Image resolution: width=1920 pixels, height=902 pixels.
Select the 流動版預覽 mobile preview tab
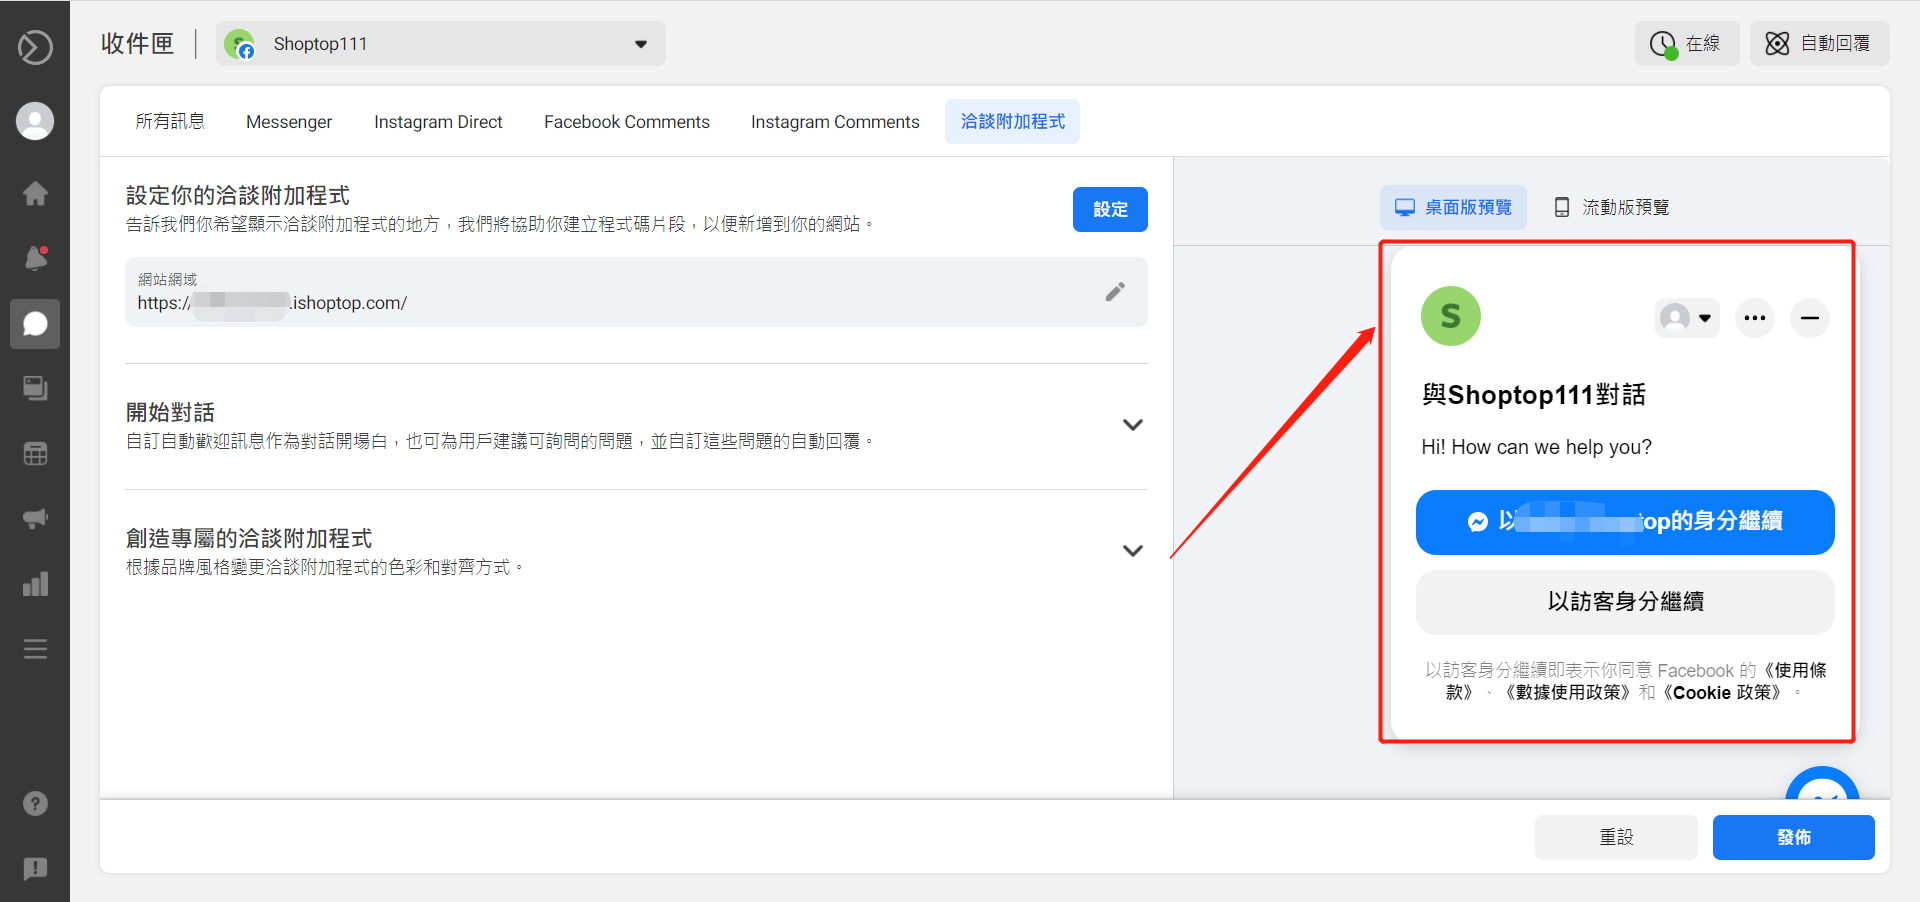click(1612, 207)
